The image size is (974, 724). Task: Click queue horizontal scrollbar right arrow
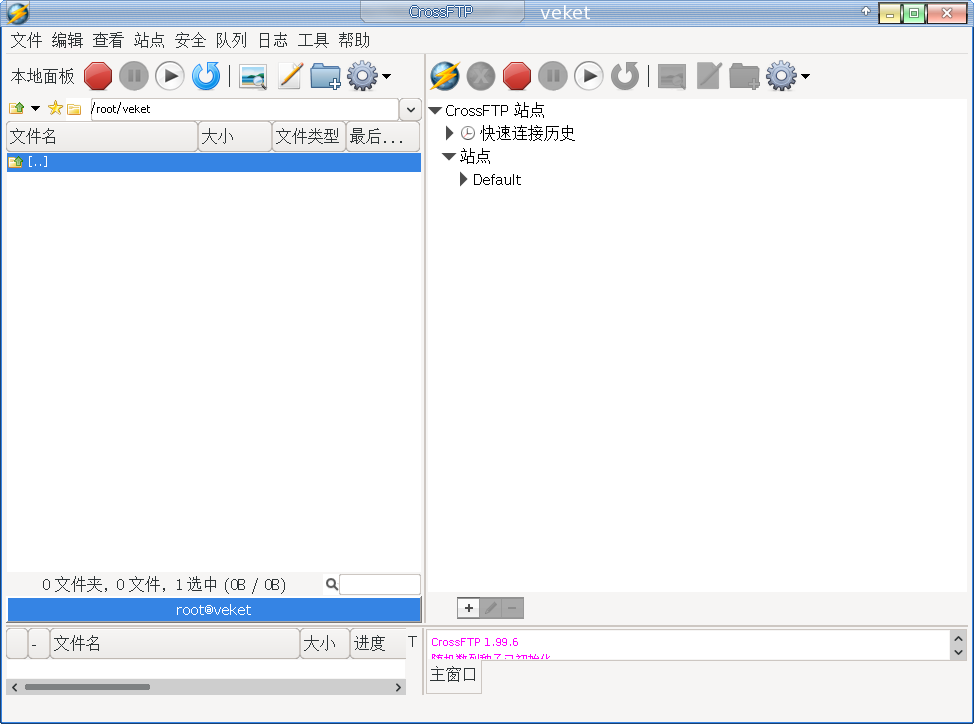398,687
